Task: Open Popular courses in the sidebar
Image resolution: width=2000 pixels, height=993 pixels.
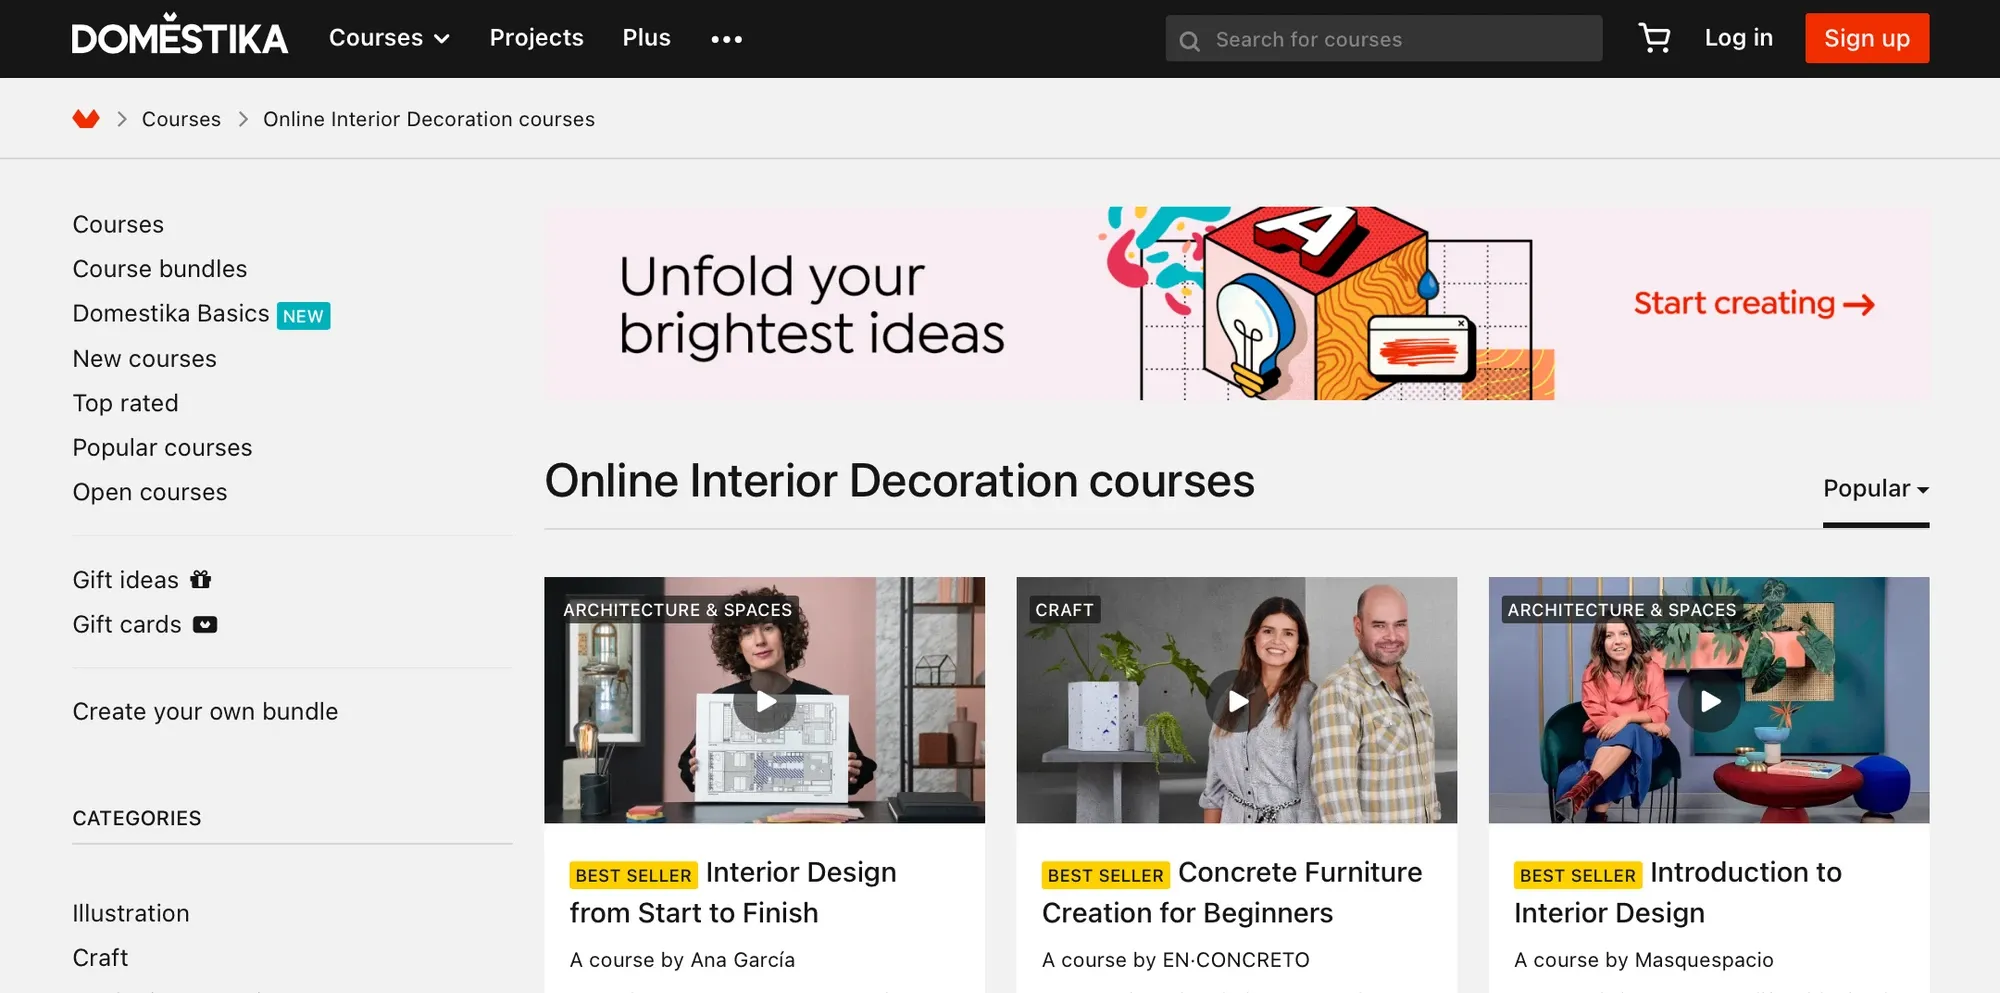Action: pyautogui.click(x=162, y=448)
